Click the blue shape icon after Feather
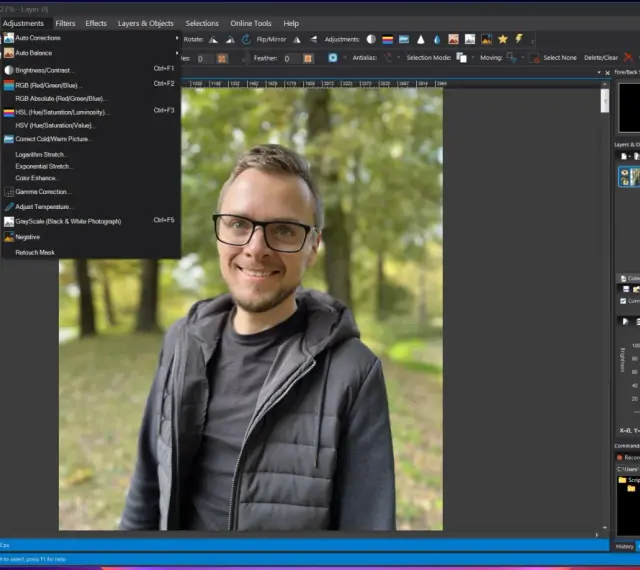 click(333, 58)
